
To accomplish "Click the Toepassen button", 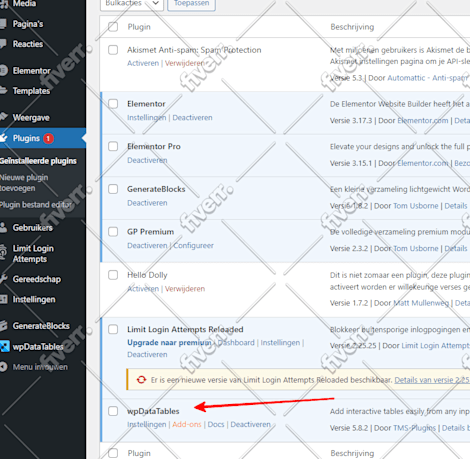I will (x=191, y=4).
